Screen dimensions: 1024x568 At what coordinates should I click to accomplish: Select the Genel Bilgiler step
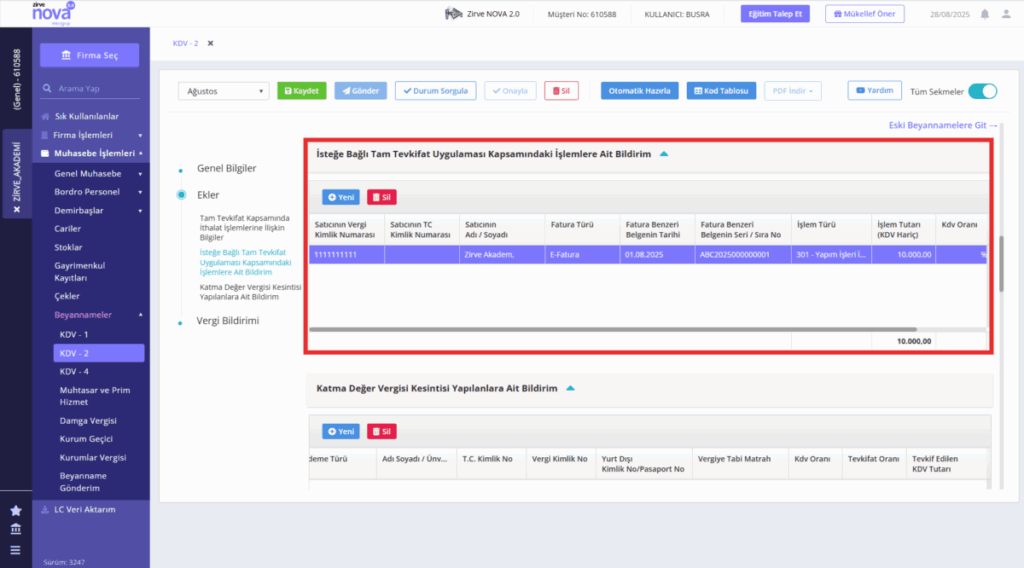tap(227, 168)
